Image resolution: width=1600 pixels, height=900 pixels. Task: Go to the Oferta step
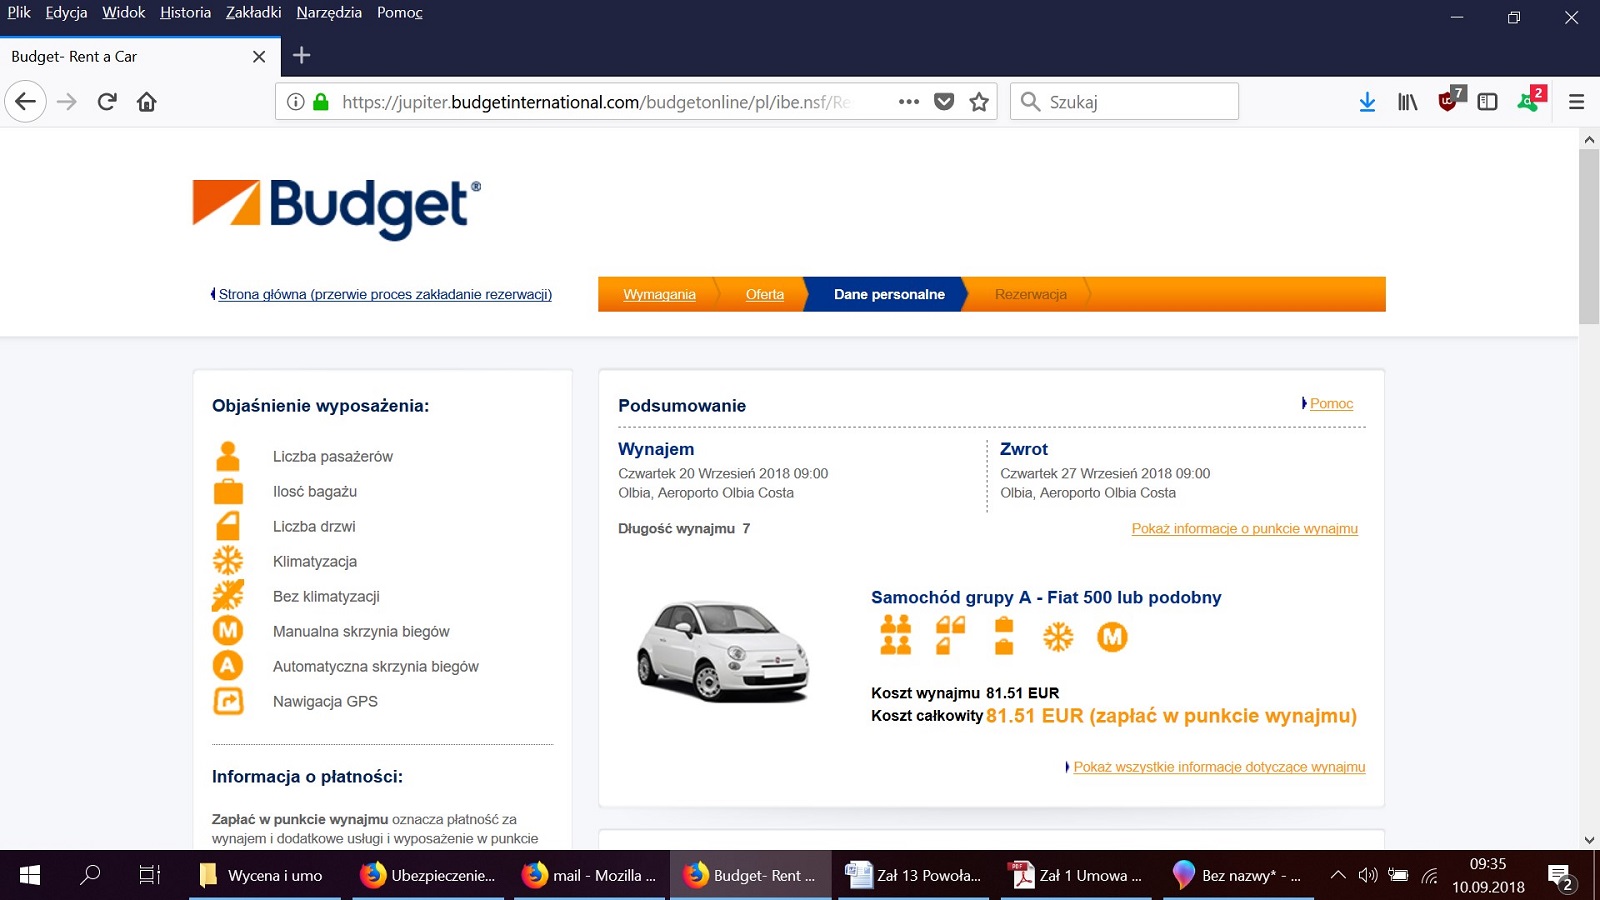pyautogui.click(x=765, y=294)
